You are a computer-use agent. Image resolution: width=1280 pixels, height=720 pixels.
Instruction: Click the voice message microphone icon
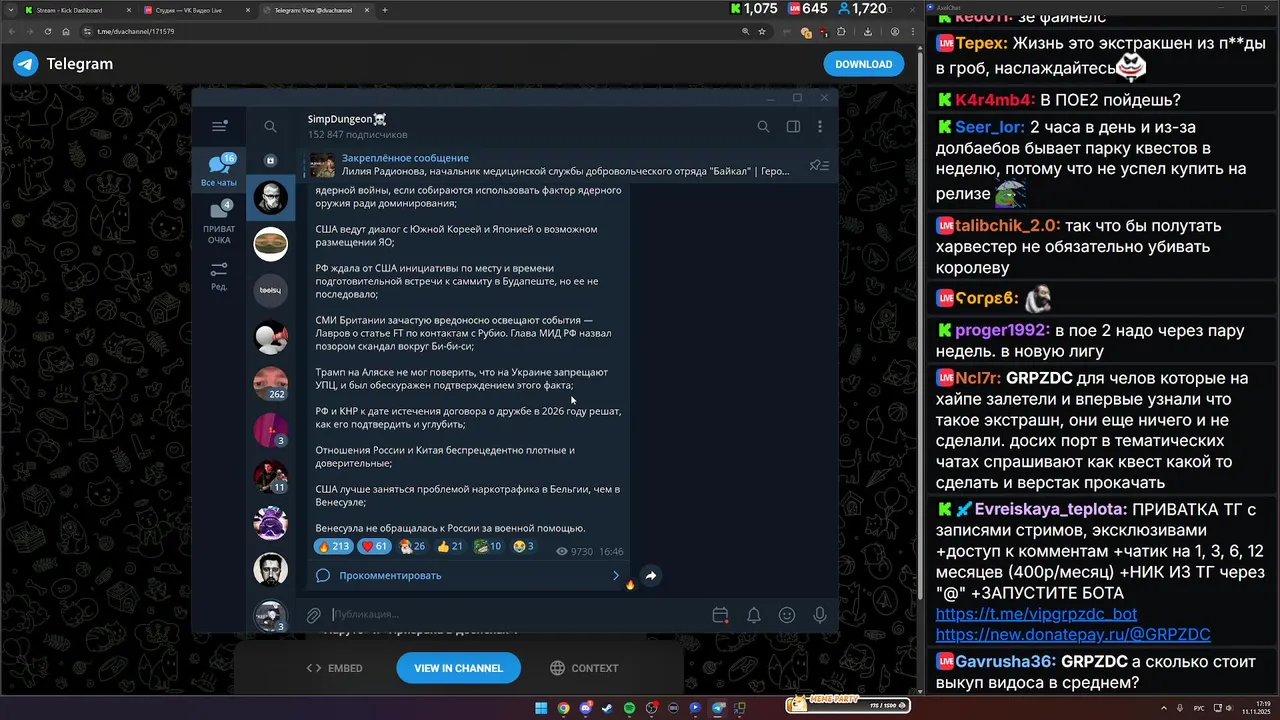coord(820,615)
